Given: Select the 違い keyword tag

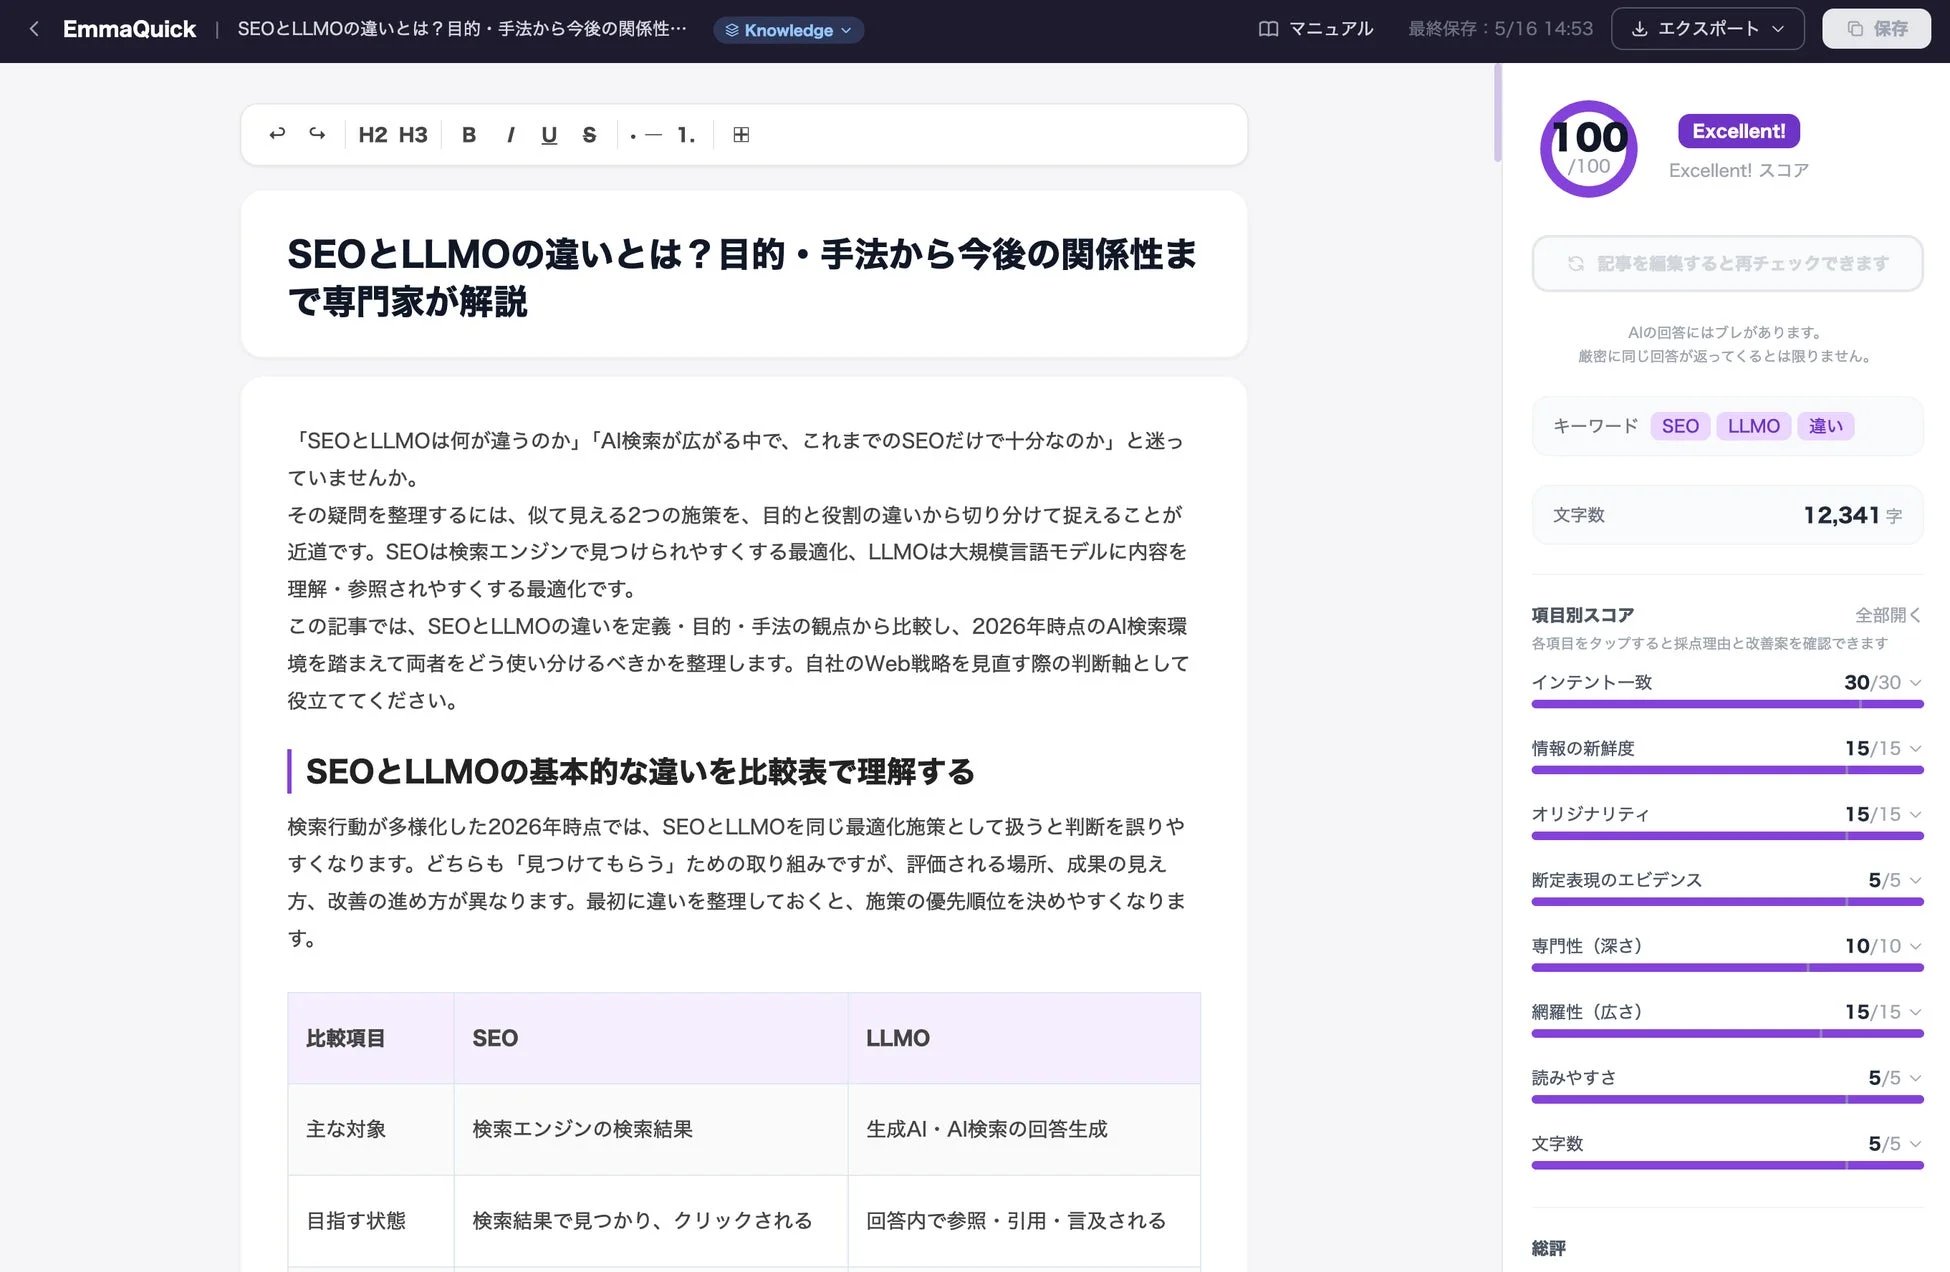Looking at the screenshot, I should point(1826,426).
